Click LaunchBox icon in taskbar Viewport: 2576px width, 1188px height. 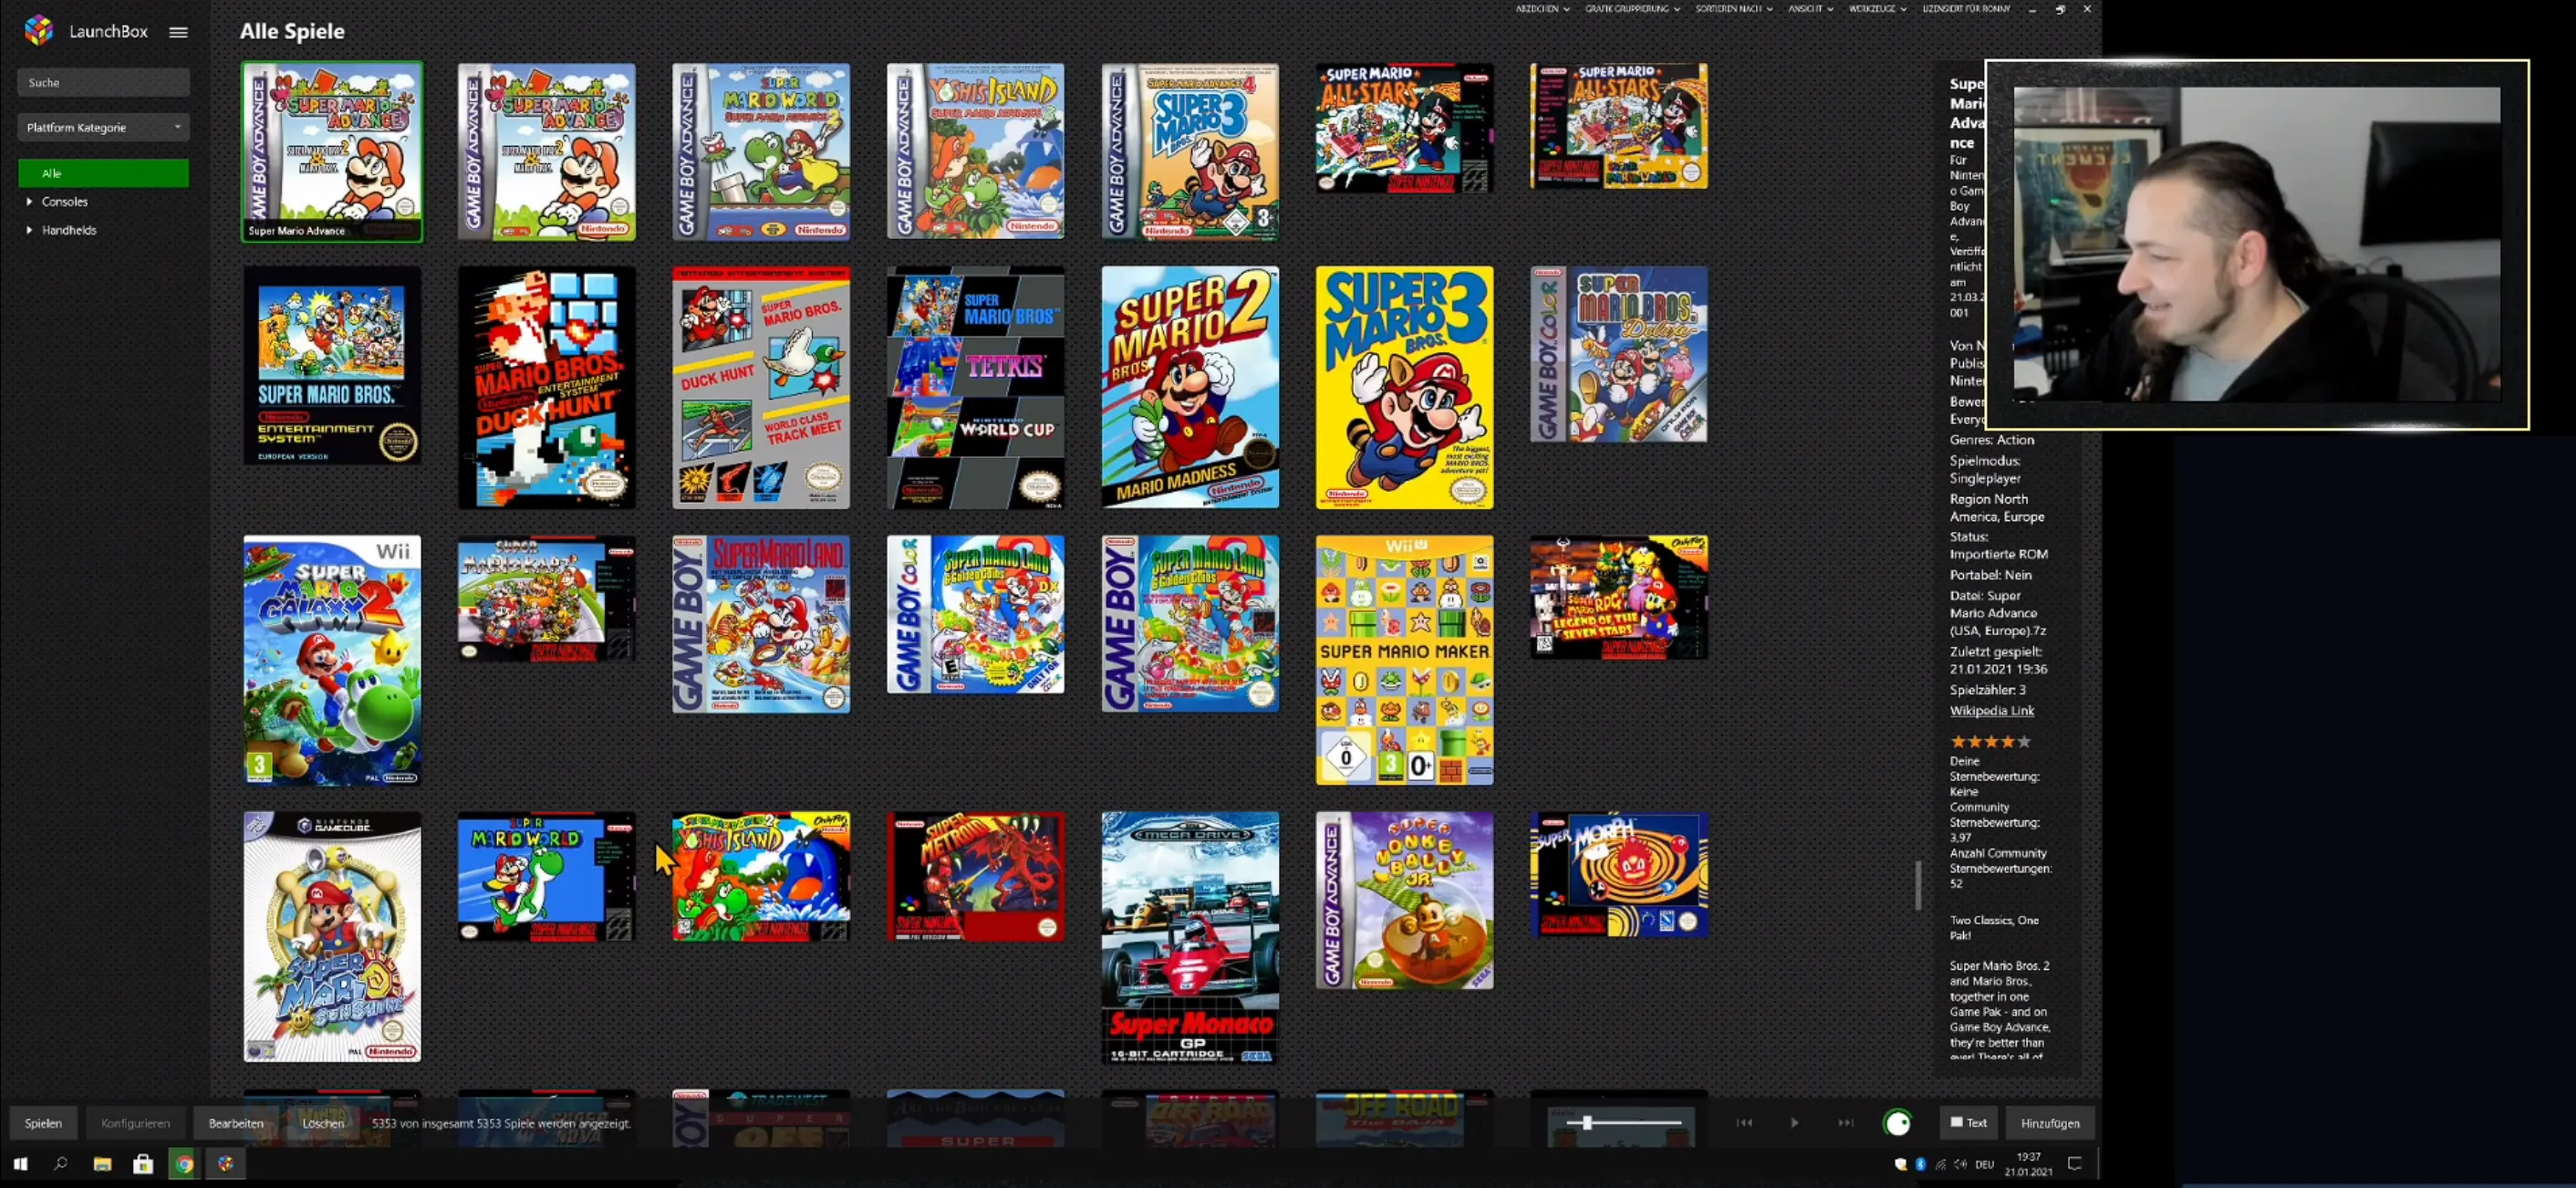pyautogui.click(x=226, y=1164)
